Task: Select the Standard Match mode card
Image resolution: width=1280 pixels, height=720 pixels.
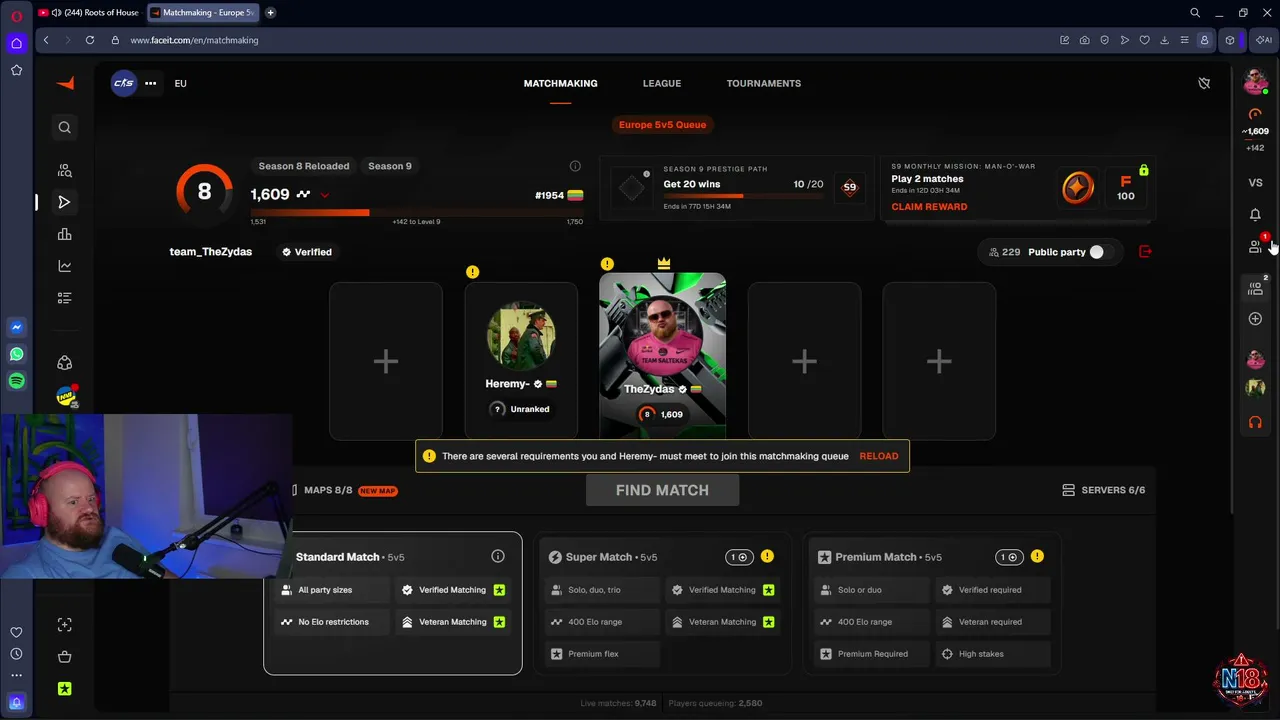Action: coord(392,603)
